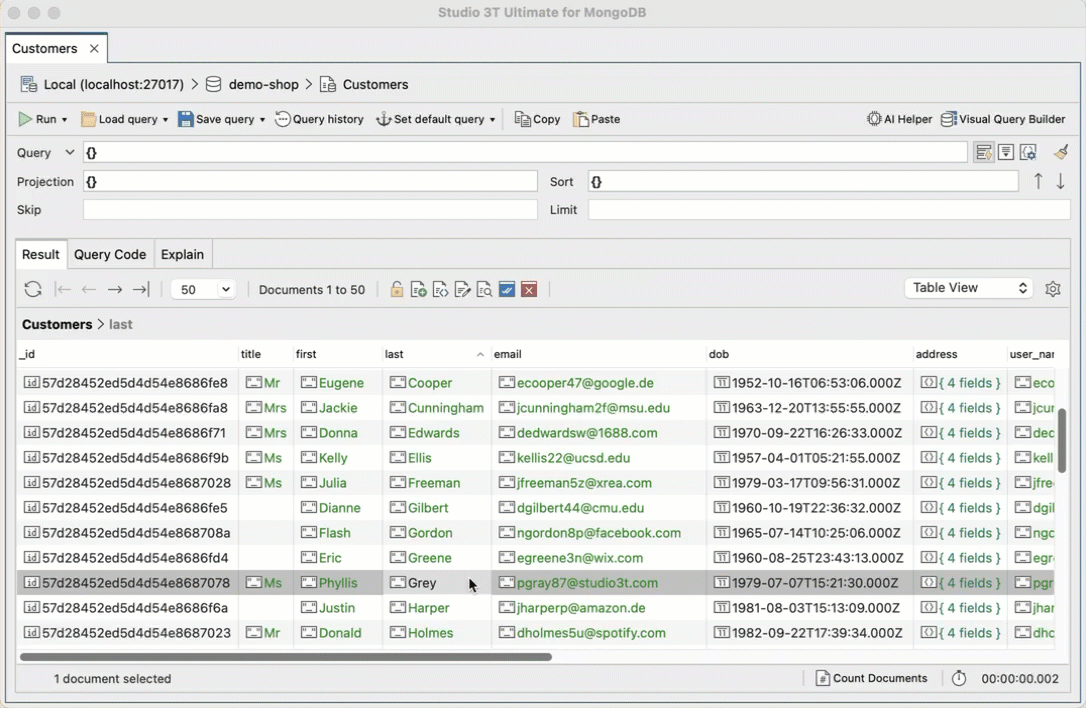Screen dimensions: 1086x708
Task: Click the unlock padlock icon in results toolbar
Action: [x=396, y=289]
